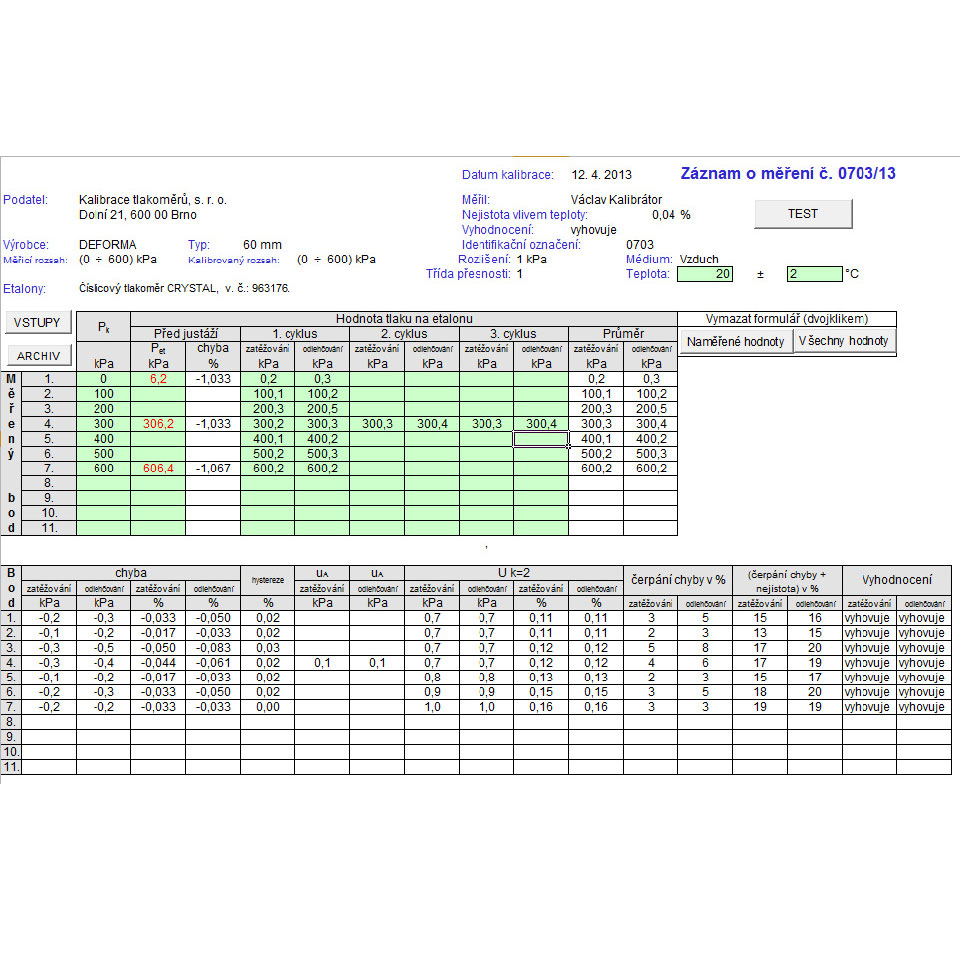Clear measured values with Naměřené hodnoty
Viewport: 961px width, 961px height.
(735, 341)
